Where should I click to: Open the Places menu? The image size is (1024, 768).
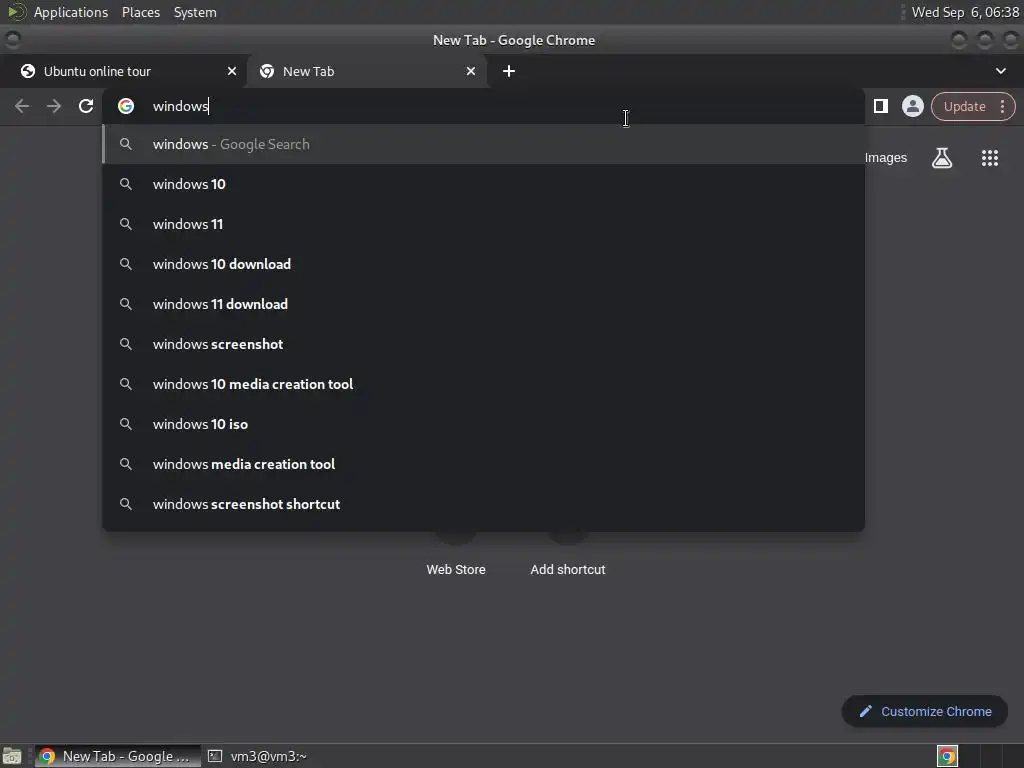[x=141, y=12]
